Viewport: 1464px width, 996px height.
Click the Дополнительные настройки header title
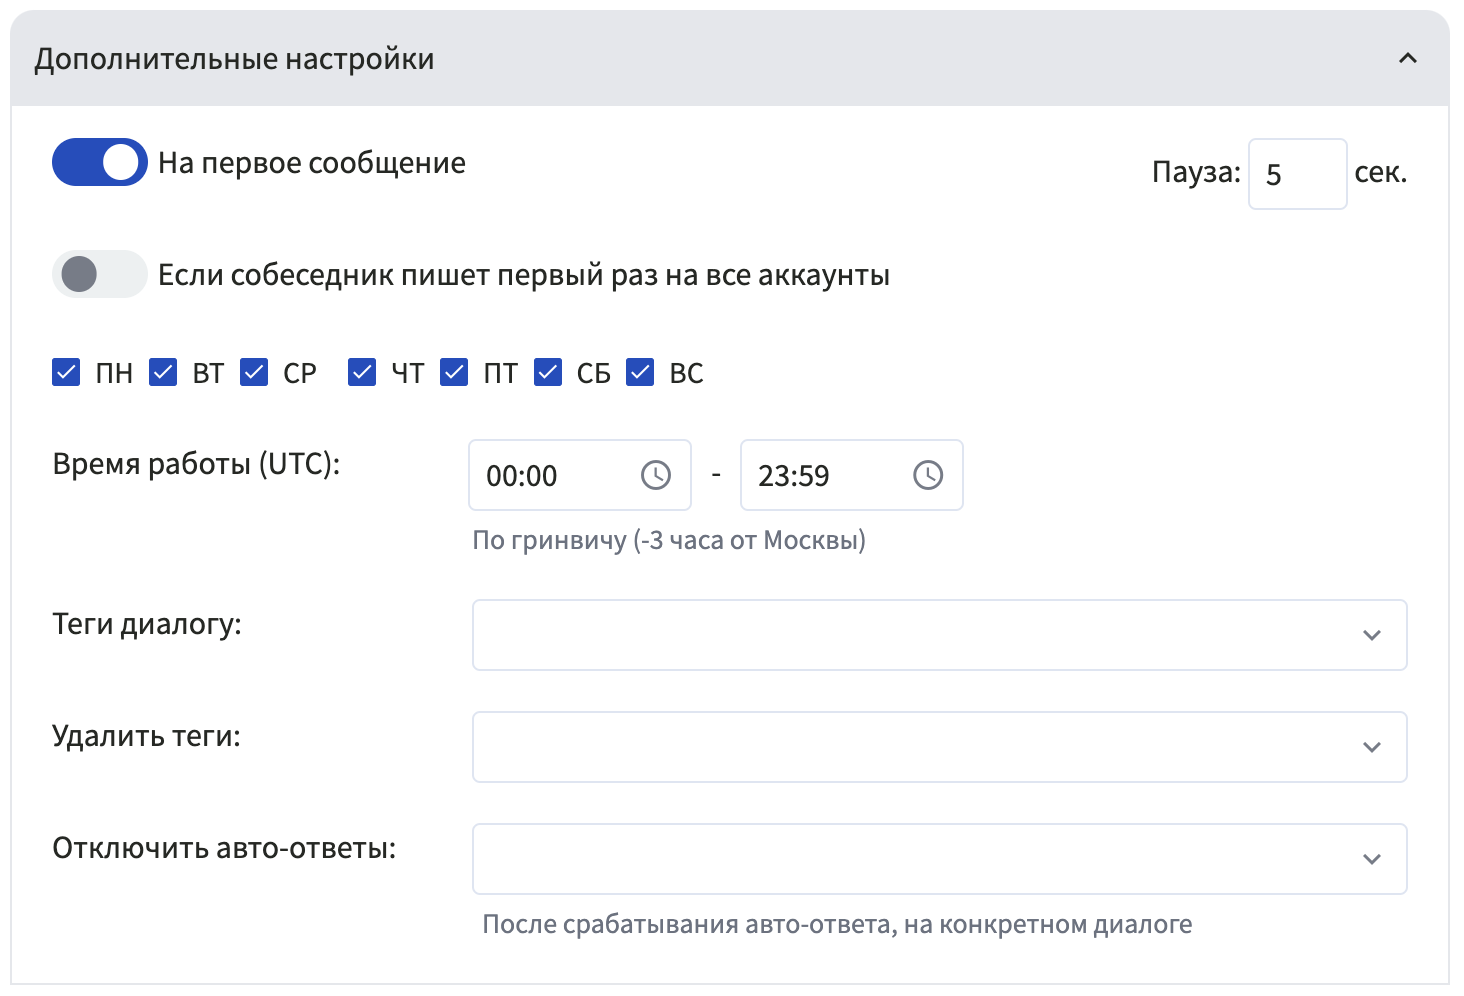[234, 59]
